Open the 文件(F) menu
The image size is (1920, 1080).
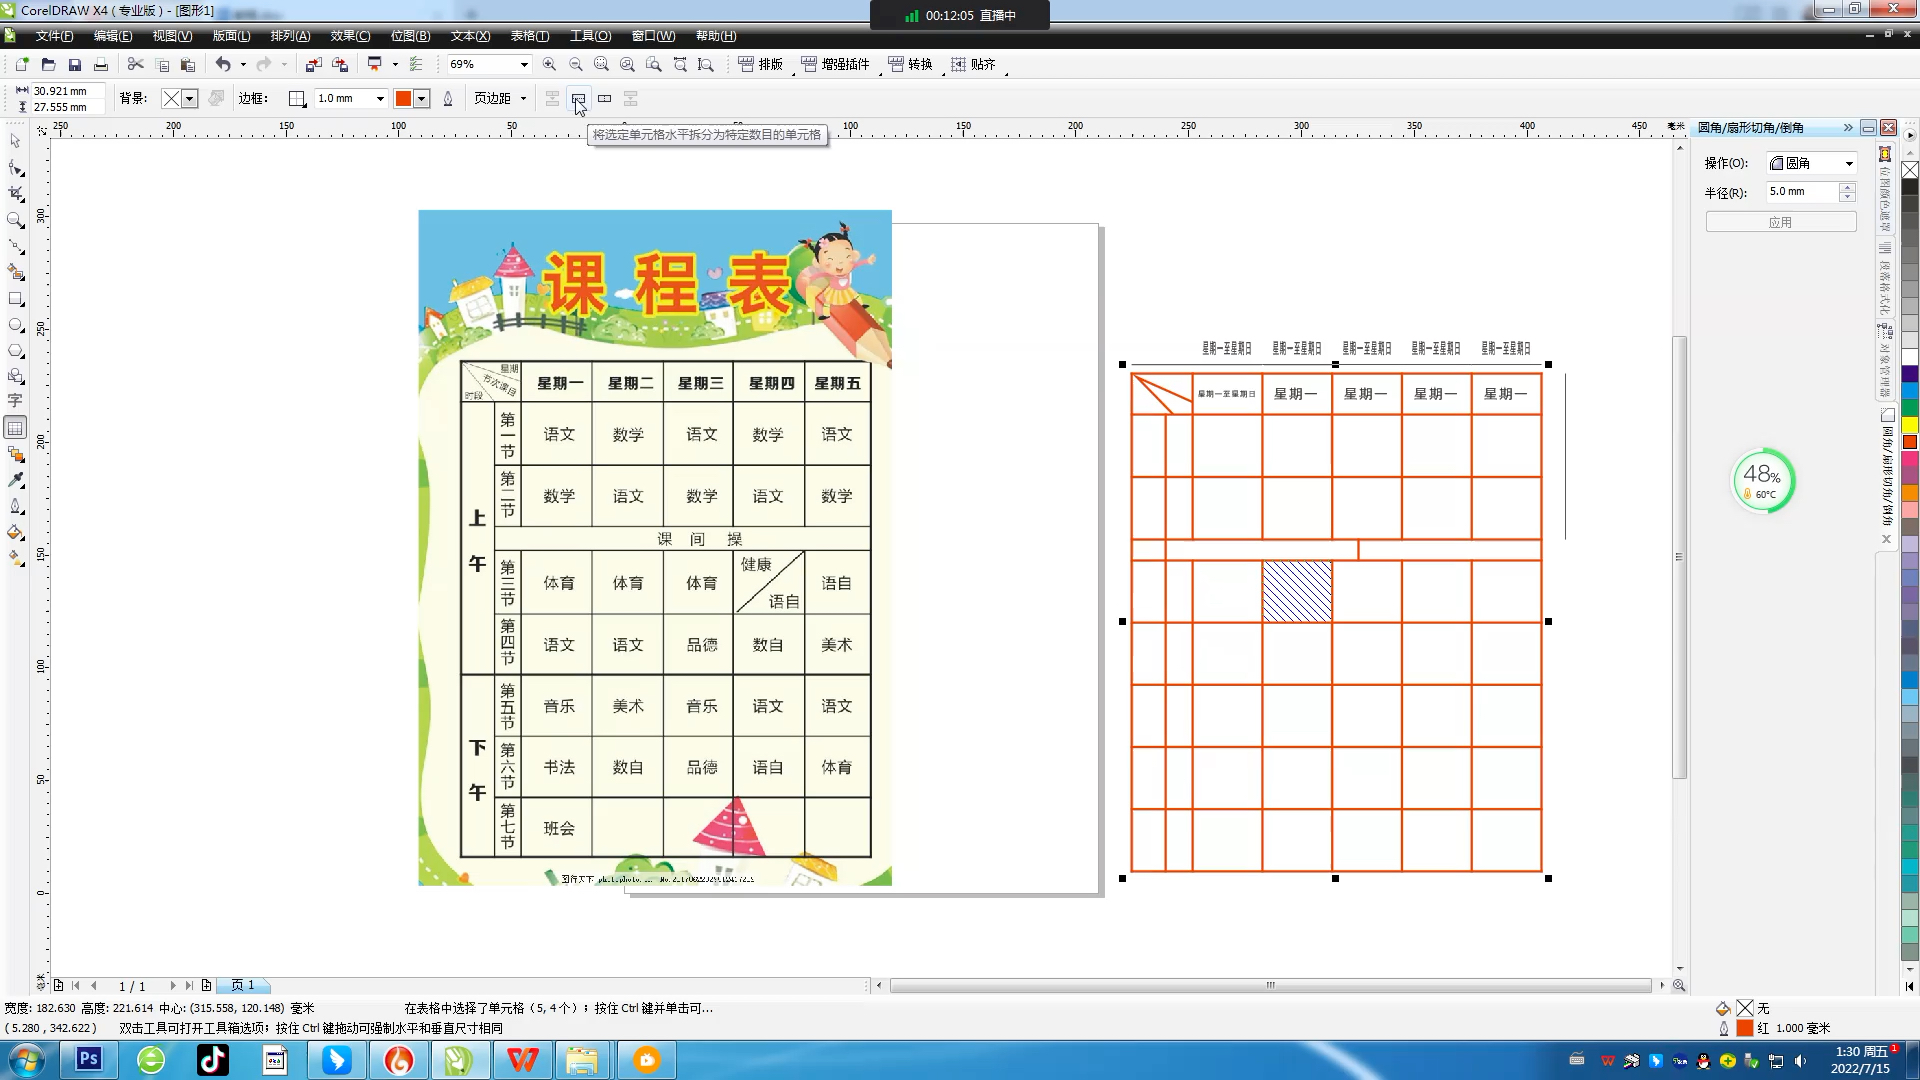pyautogui.click(x=54, y=36)
